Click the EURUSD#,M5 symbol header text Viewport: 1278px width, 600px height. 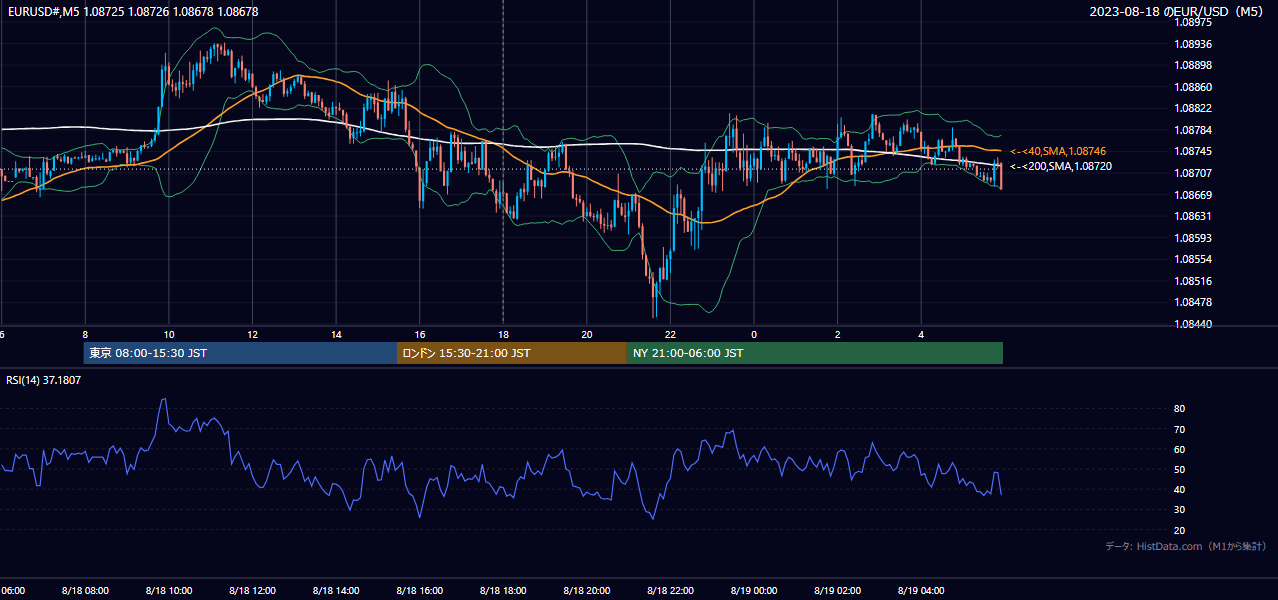(x=133, y=11)
